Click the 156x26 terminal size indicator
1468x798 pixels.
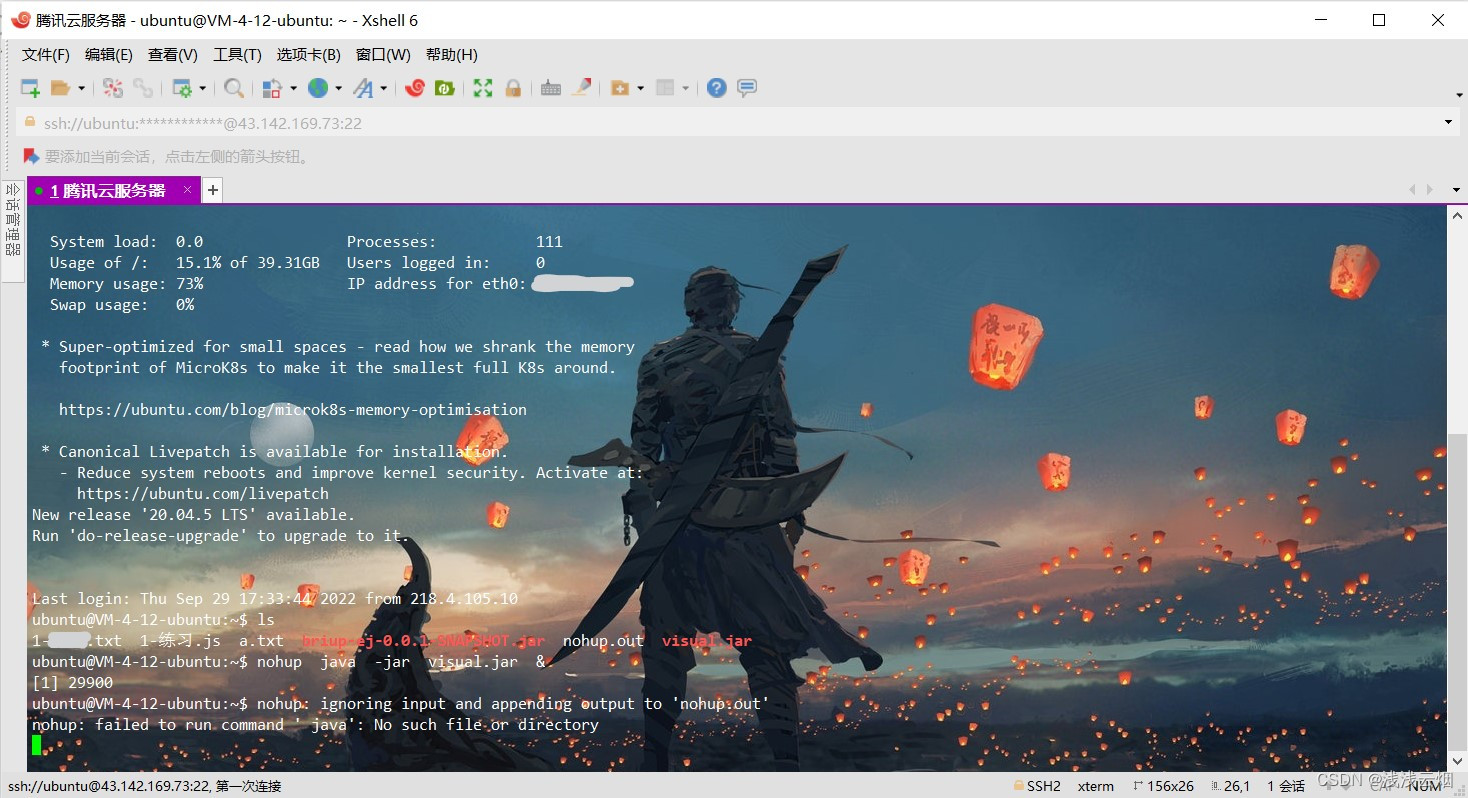[1163, 786]
